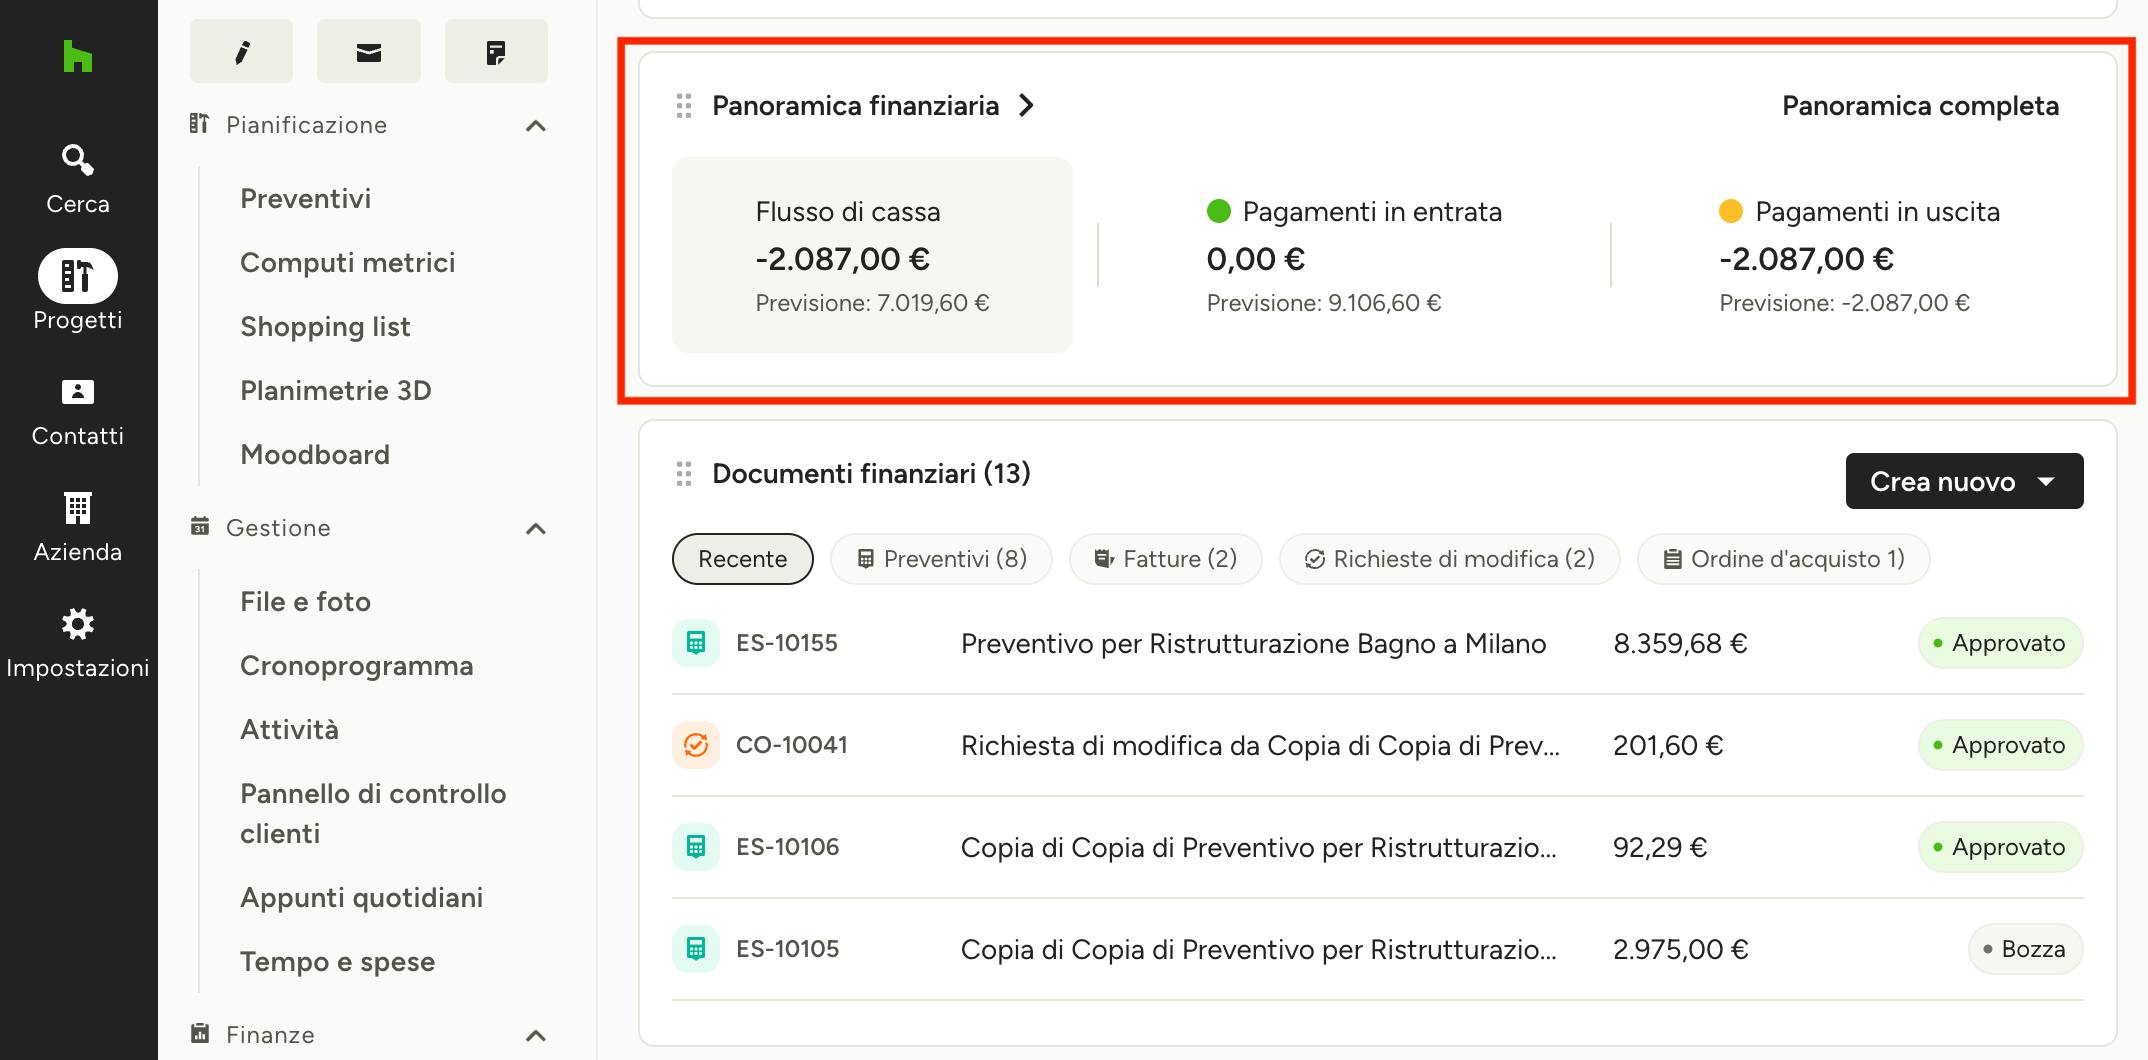Image resolution: width=2148 pixels, height=1060 pixels.
Task: Select the Preventivi (8) filter tab
Action: pos(942,559)
